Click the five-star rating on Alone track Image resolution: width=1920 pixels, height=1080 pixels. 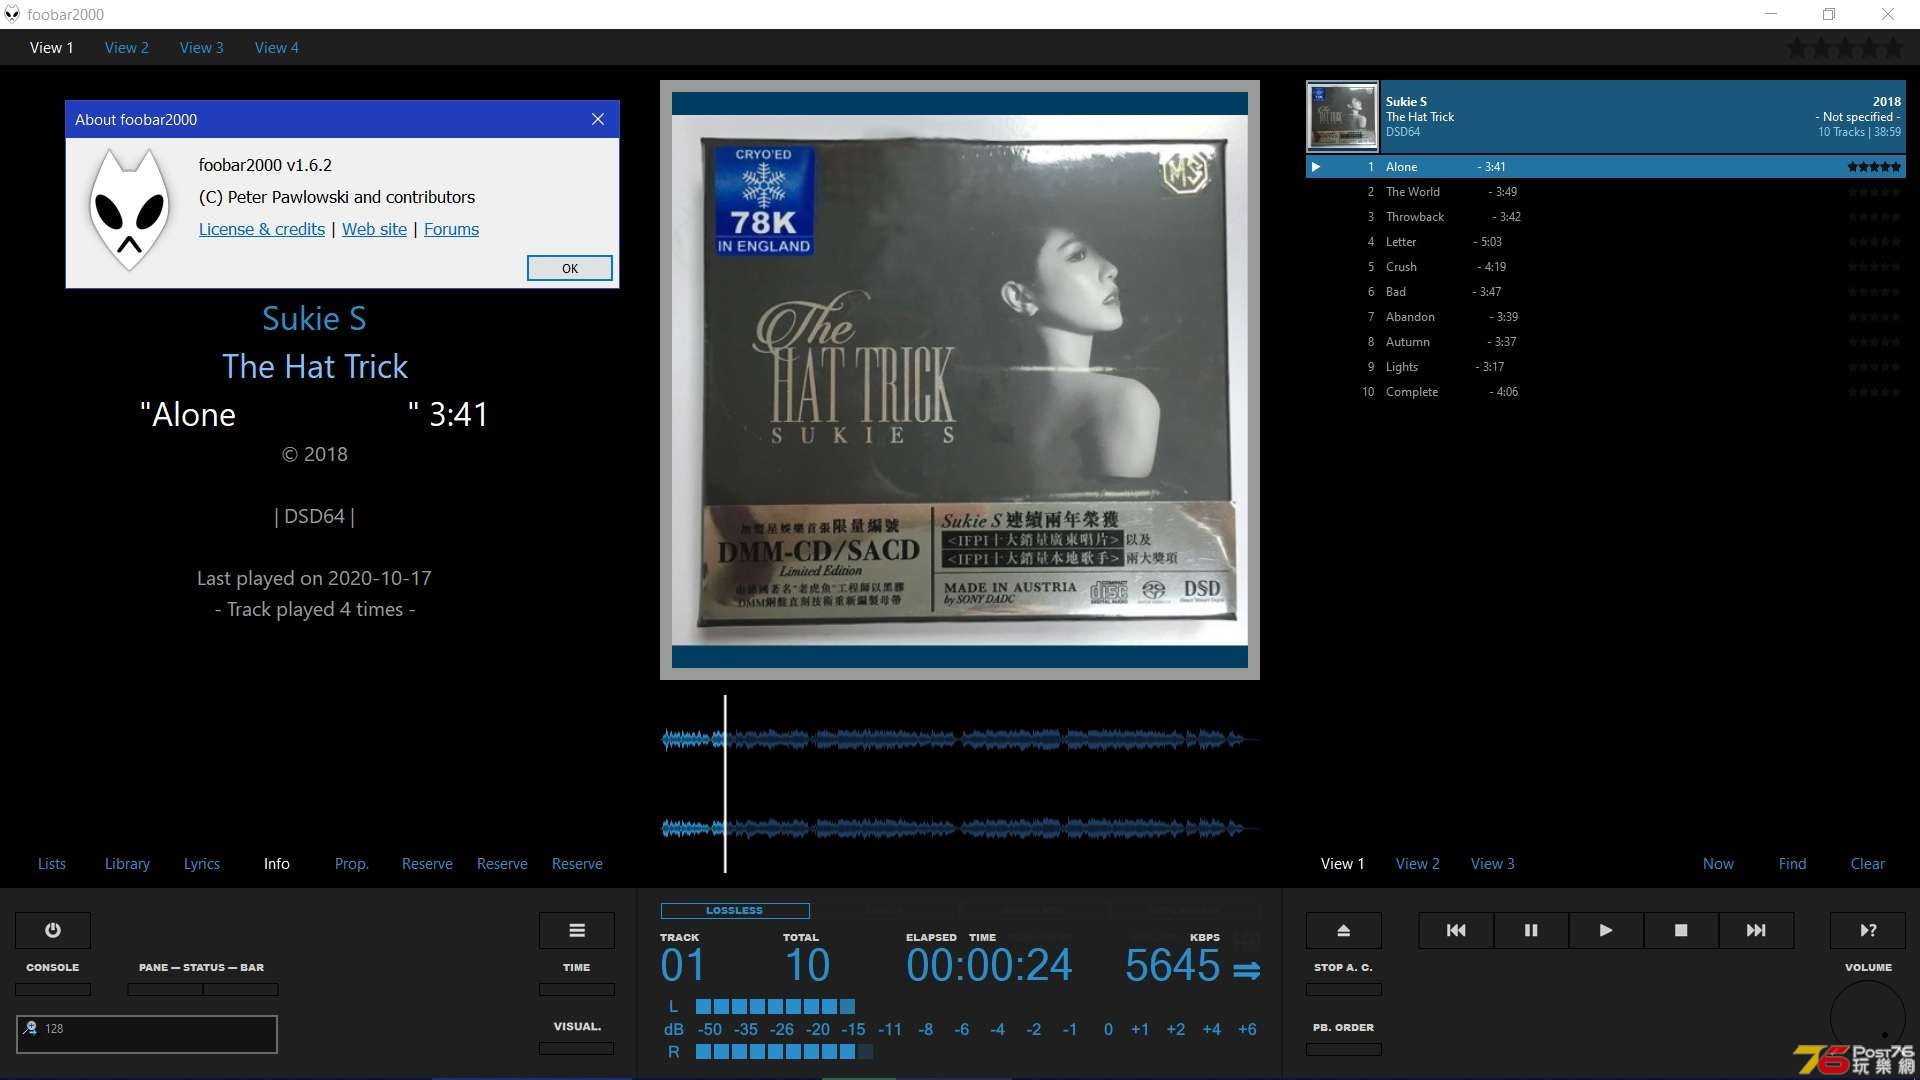(1874, 167)
